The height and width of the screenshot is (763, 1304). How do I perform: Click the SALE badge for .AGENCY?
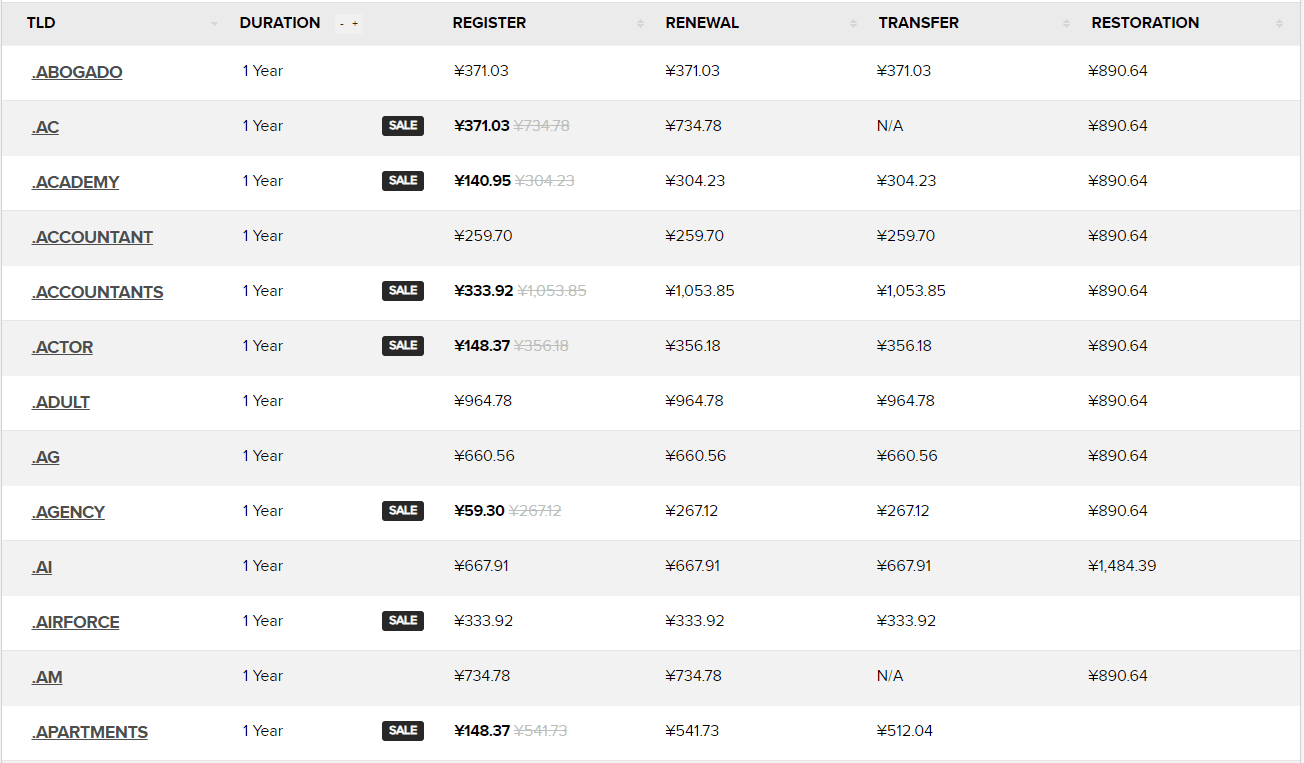(403, 511)
